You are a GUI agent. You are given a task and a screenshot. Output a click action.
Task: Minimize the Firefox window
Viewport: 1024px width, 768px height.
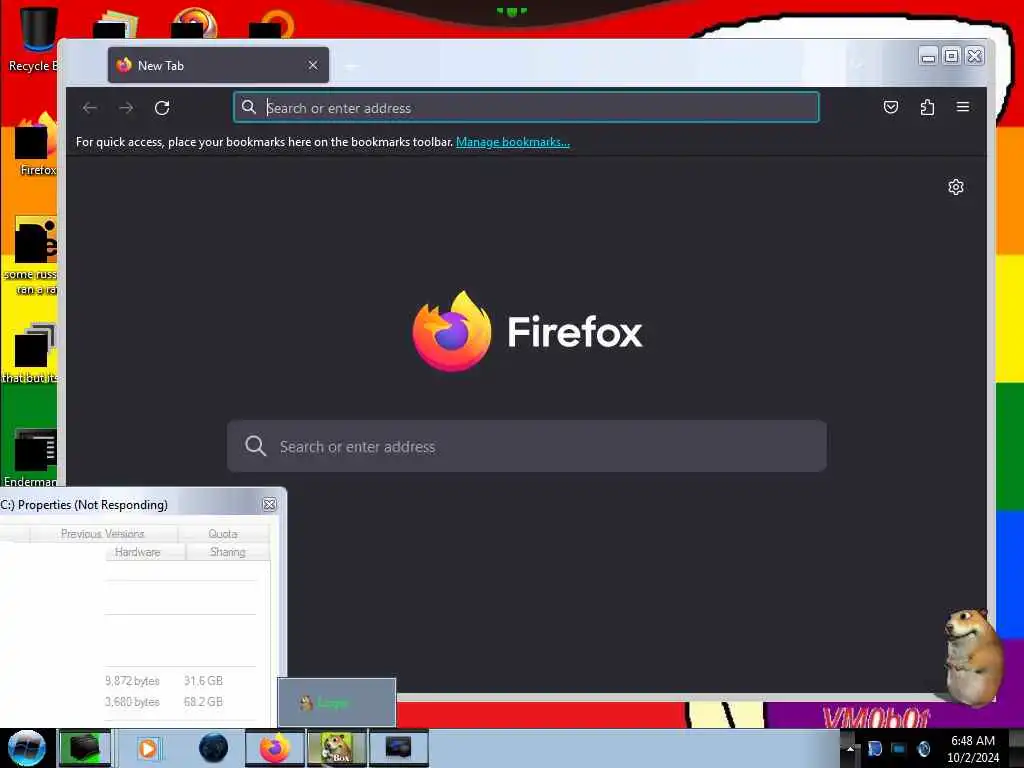(x=928, y=57)
